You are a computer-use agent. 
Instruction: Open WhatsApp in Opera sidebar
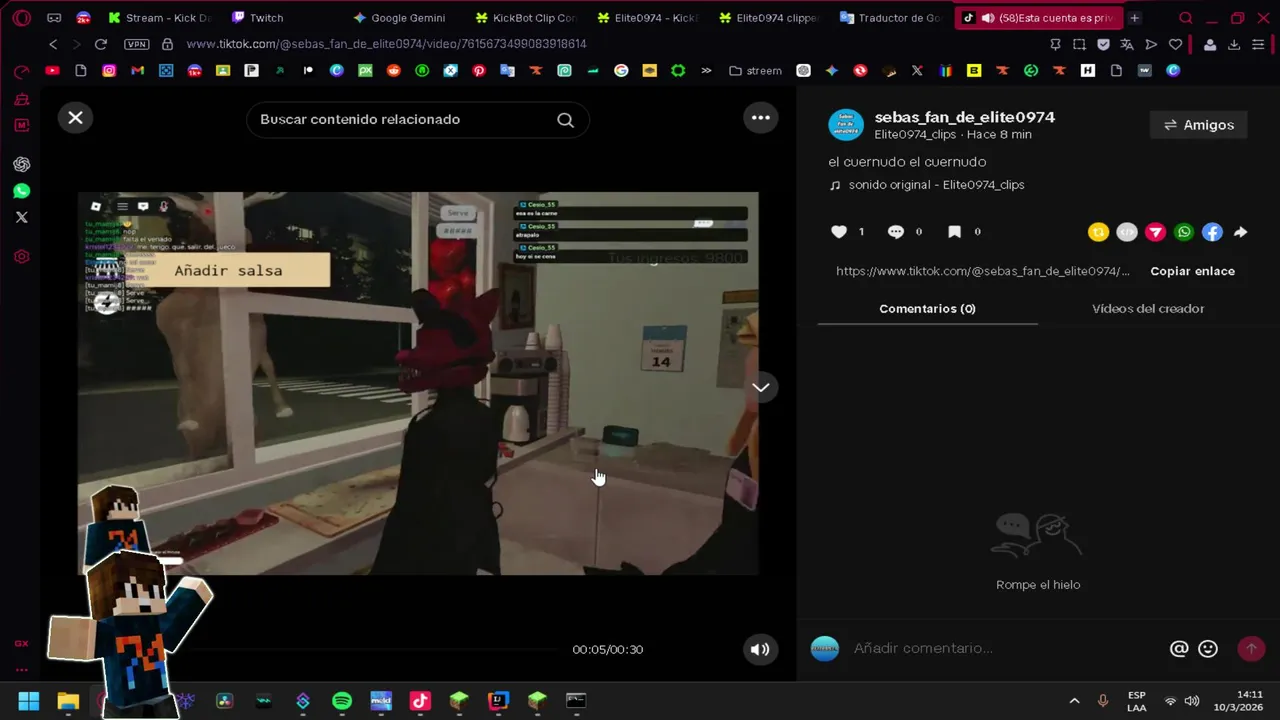click(x=21, y=191)
